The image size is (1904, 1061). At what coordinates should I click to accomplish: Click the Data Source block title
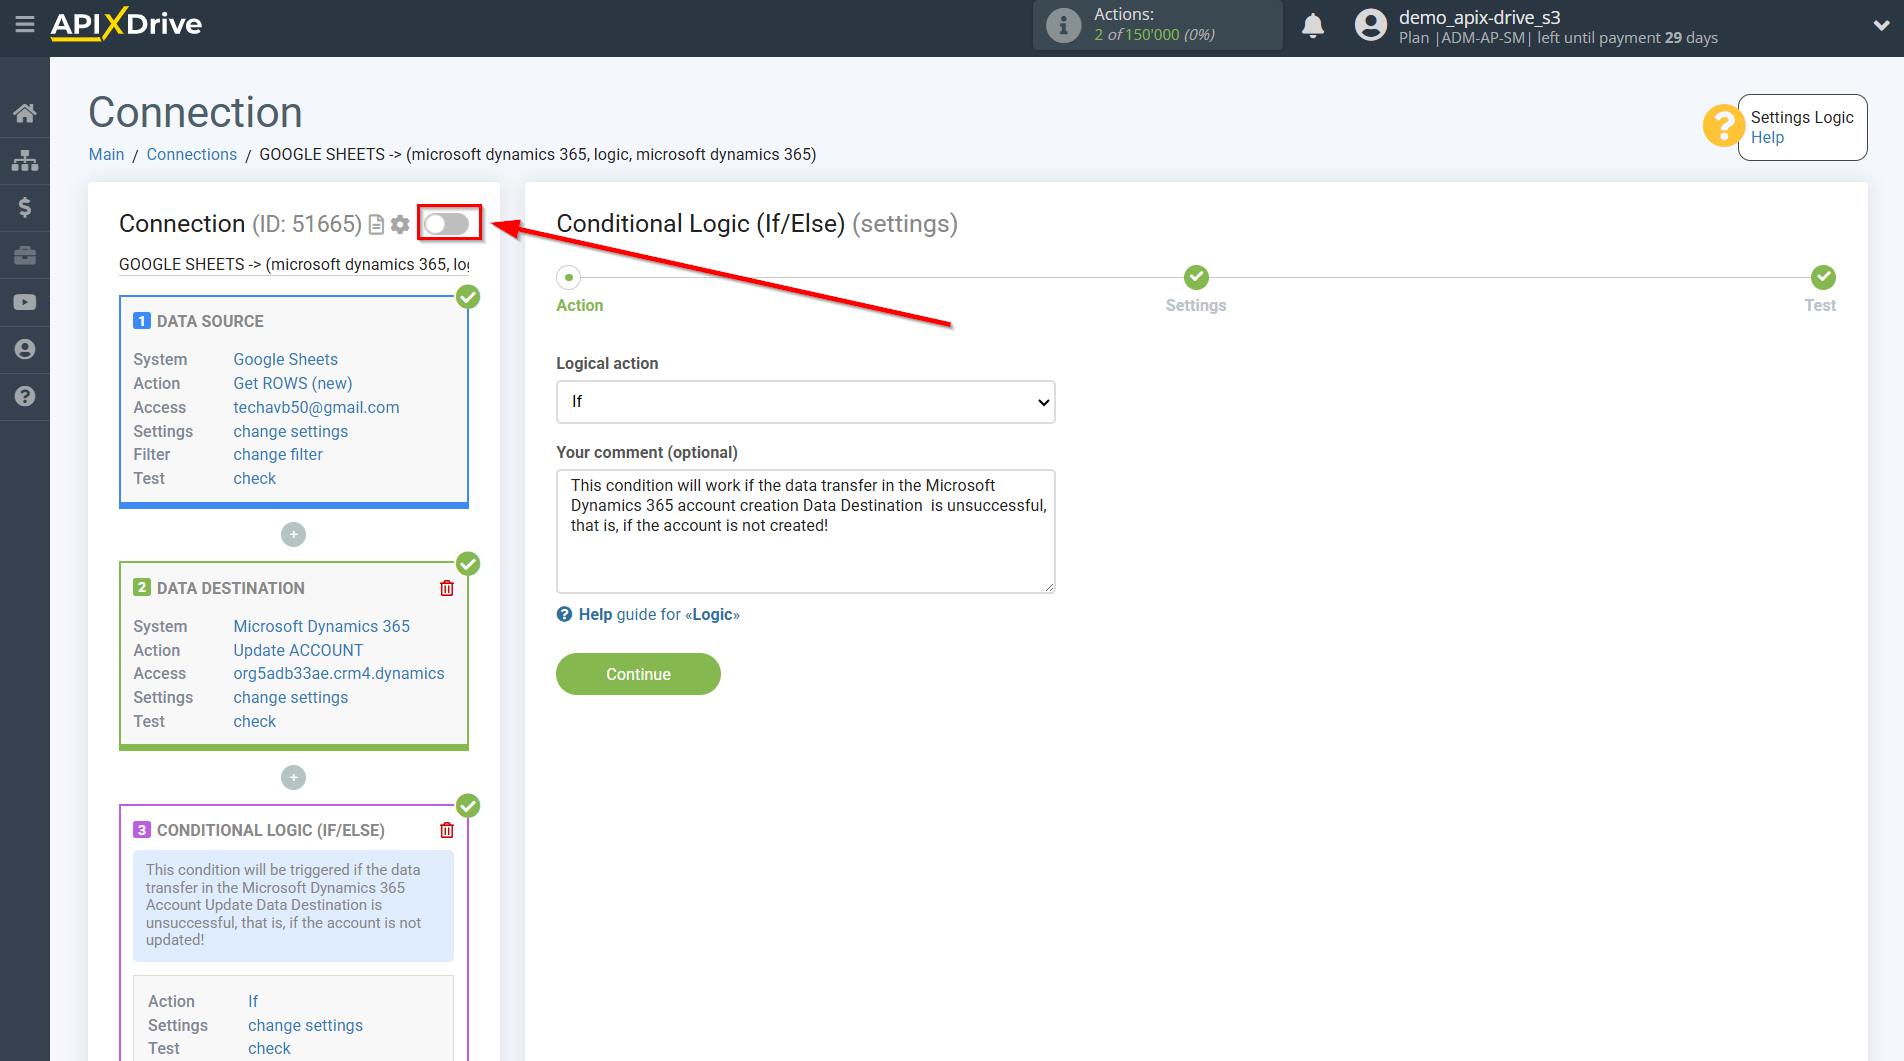pos(210,321)
